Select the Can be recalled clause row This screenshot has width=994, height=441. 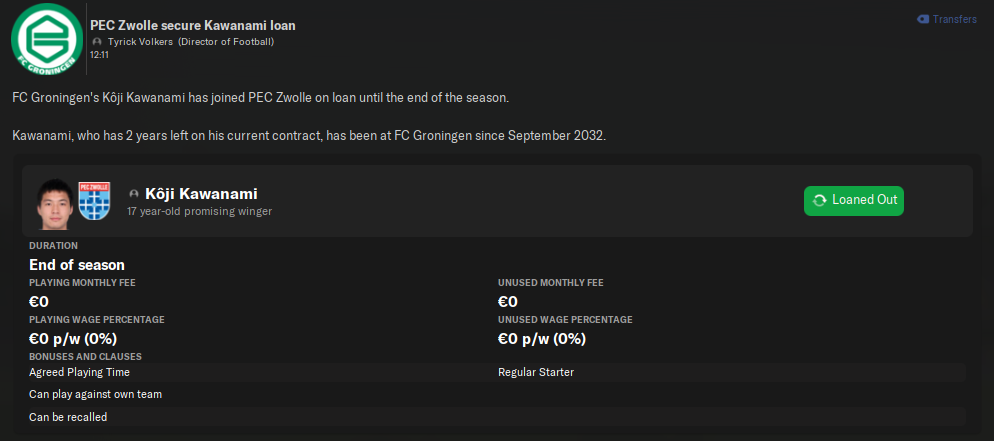pyautogui.click(x=68, y=417)
